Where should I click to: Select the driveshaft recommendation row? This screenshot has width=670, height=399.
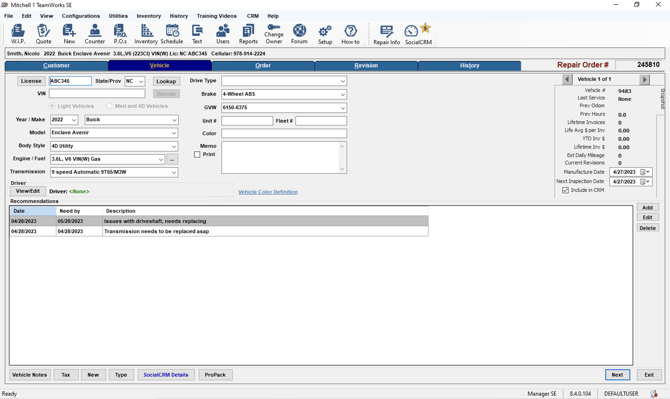tap(219, 221)
